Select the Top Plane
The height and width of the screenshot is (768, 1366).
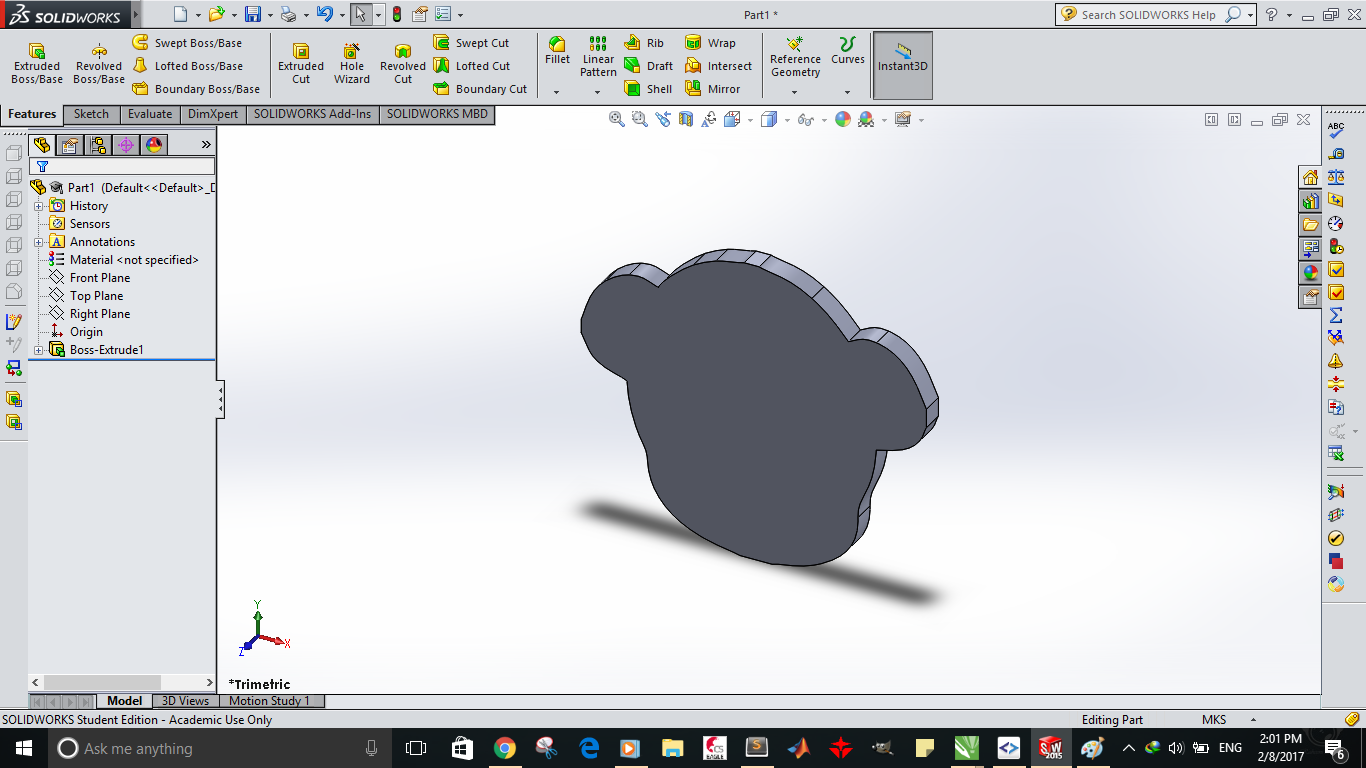tap(86, 296)
